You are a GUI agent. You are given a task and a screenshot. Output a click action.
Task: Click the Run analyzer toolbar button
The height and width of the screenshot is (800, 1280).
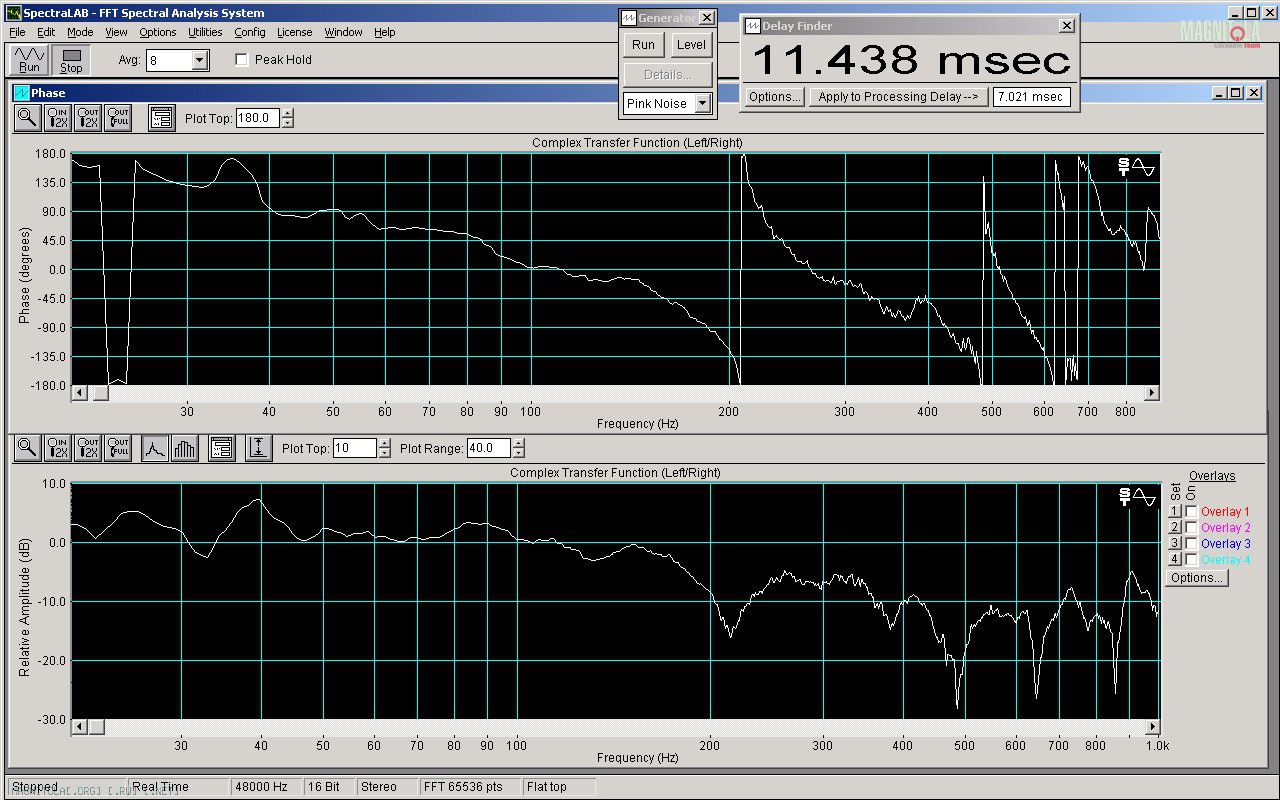(x=29, y=60)
